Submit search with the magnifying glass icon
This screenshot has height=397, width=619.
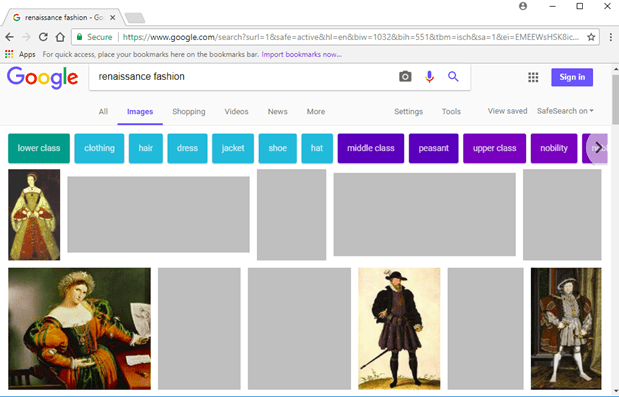pos(453,77)
